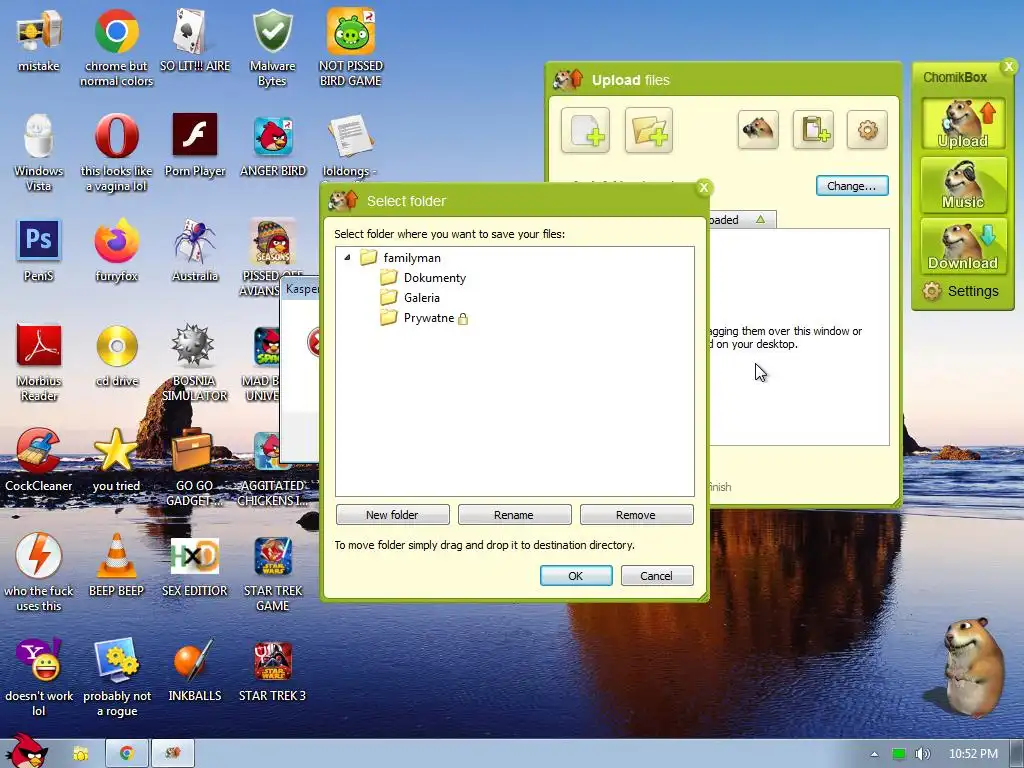Click the 'chrome but normal colors' desktop icon
This screenshot has width=1024, height=768.
[116, 48]
